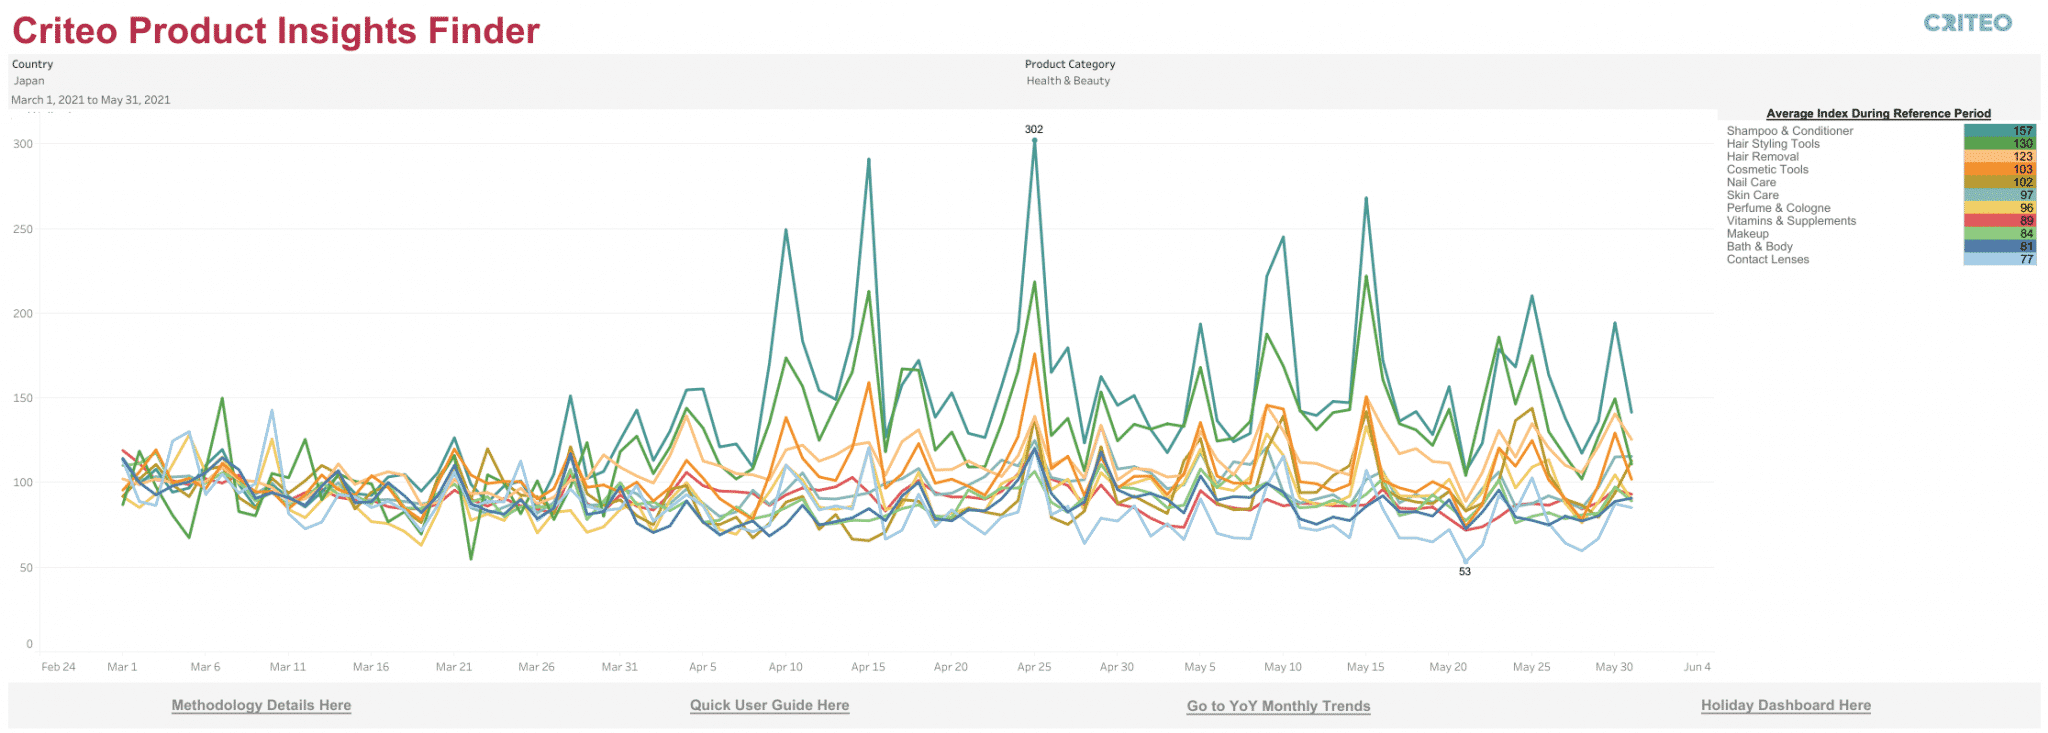Go to YoY Monthly Trends link
Viewport: 2048px width, 733px height.
[x=1278, y=706]
